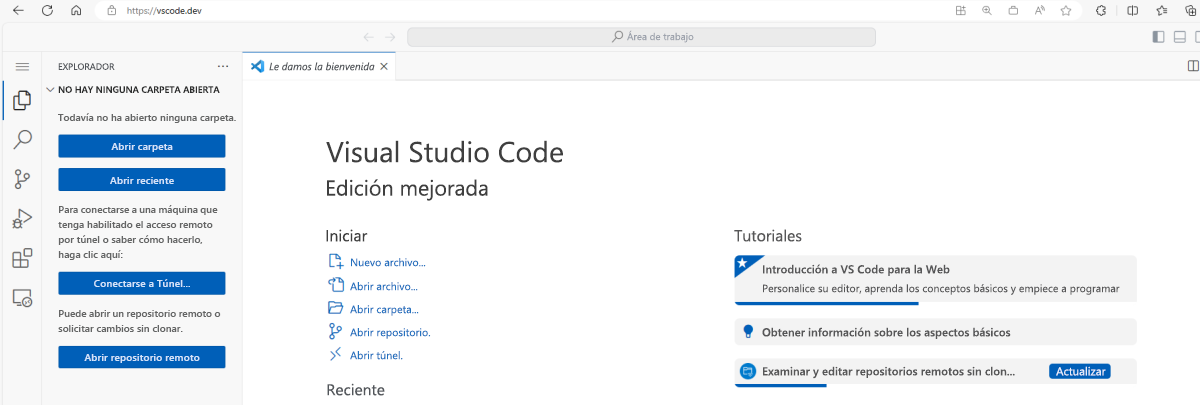This screenshot has height=405, width=1200.
Task: Collapse 'NO HAY NINGUNA CARPETA ABIERTA' section
Action: point(133,89)
